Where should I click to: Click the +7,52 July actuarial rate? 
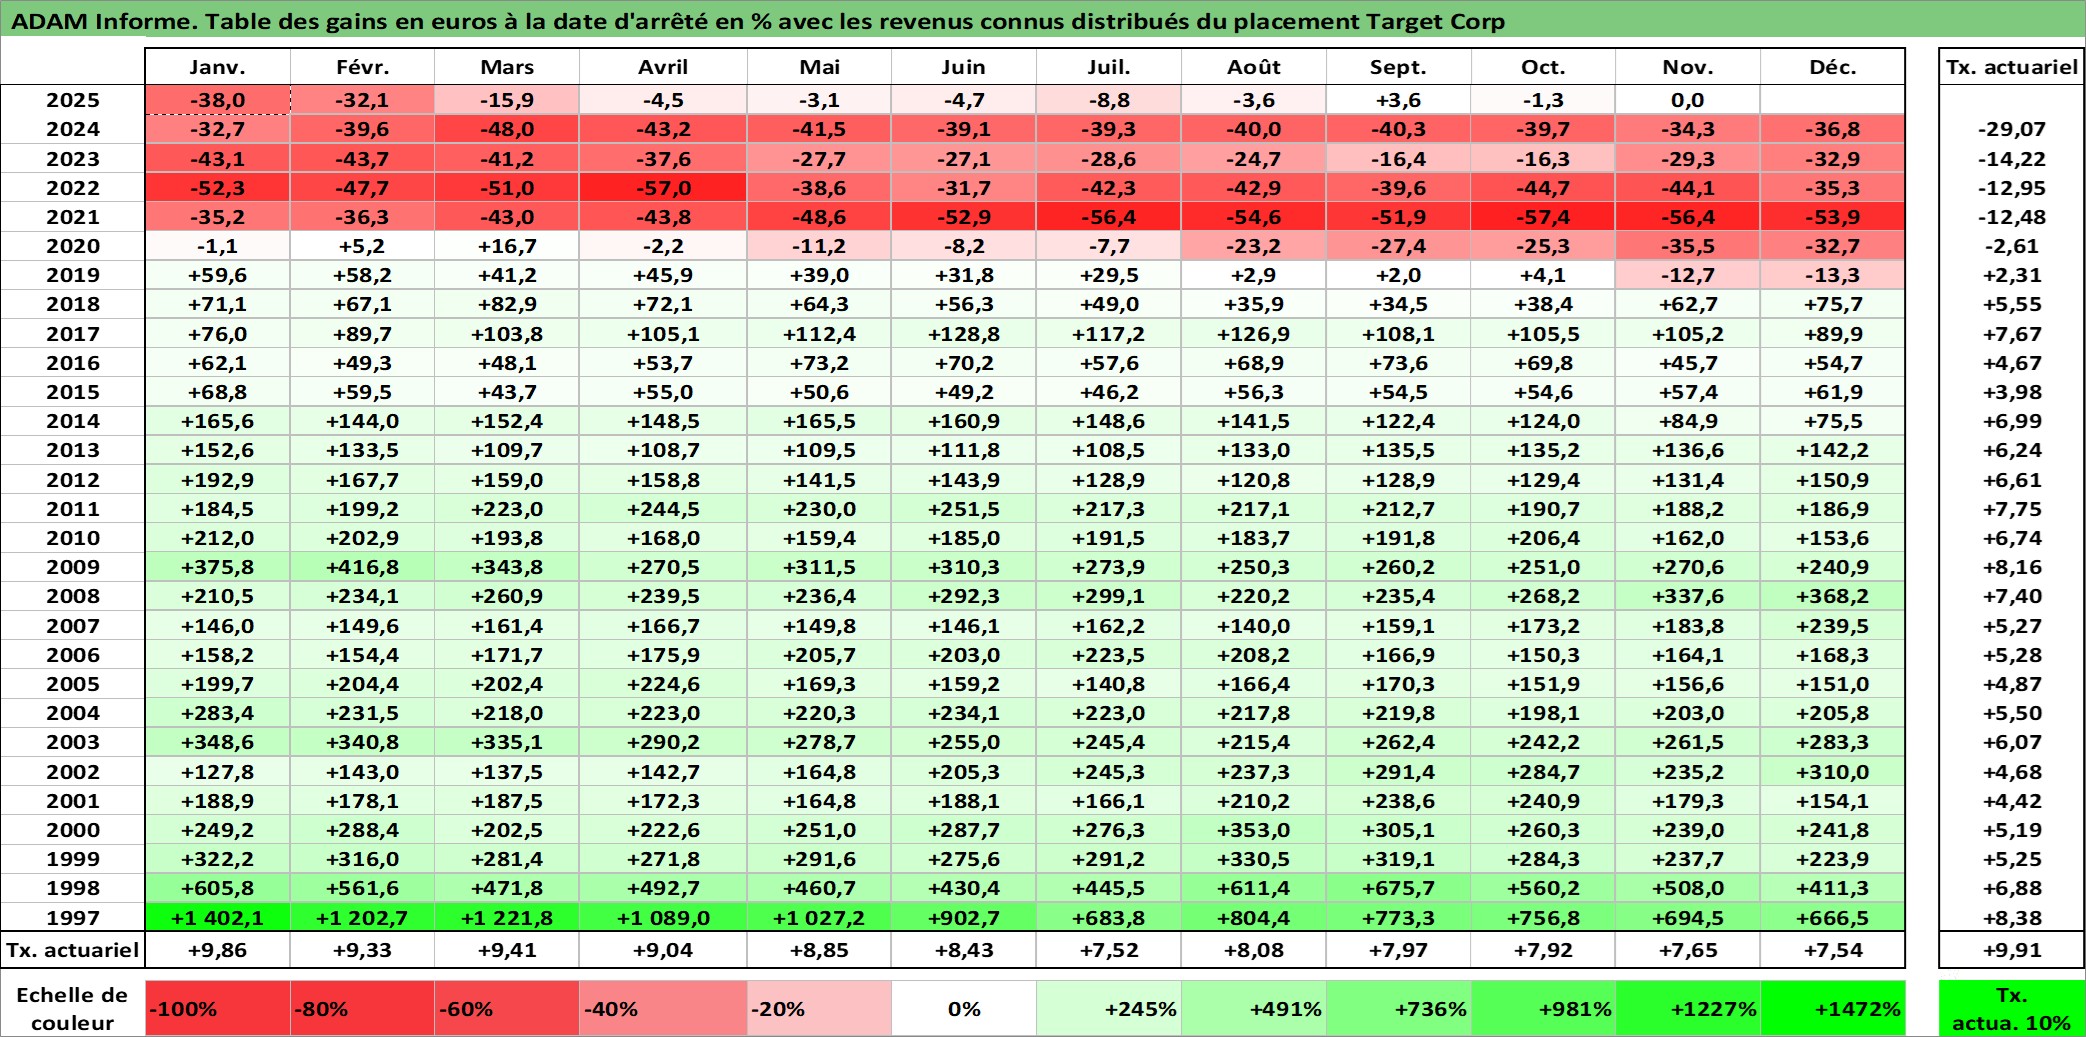click(1109, 950)
